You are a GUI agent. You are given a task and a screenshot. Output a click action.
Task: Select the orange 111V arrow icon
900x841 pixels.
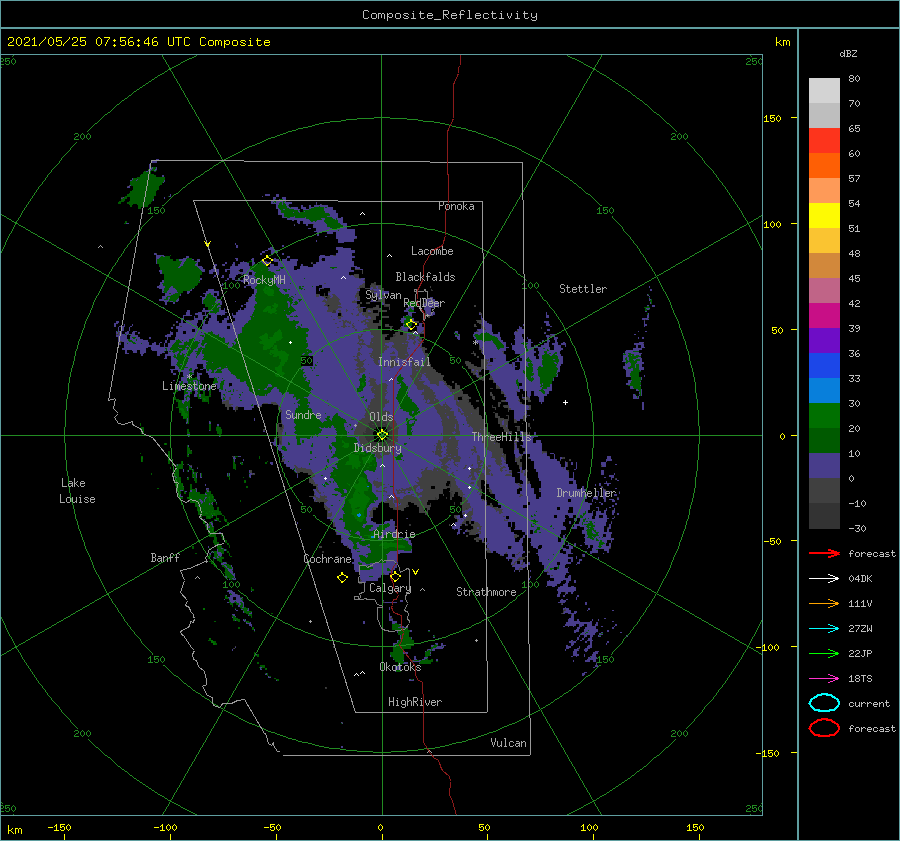[x=824, y=603]
